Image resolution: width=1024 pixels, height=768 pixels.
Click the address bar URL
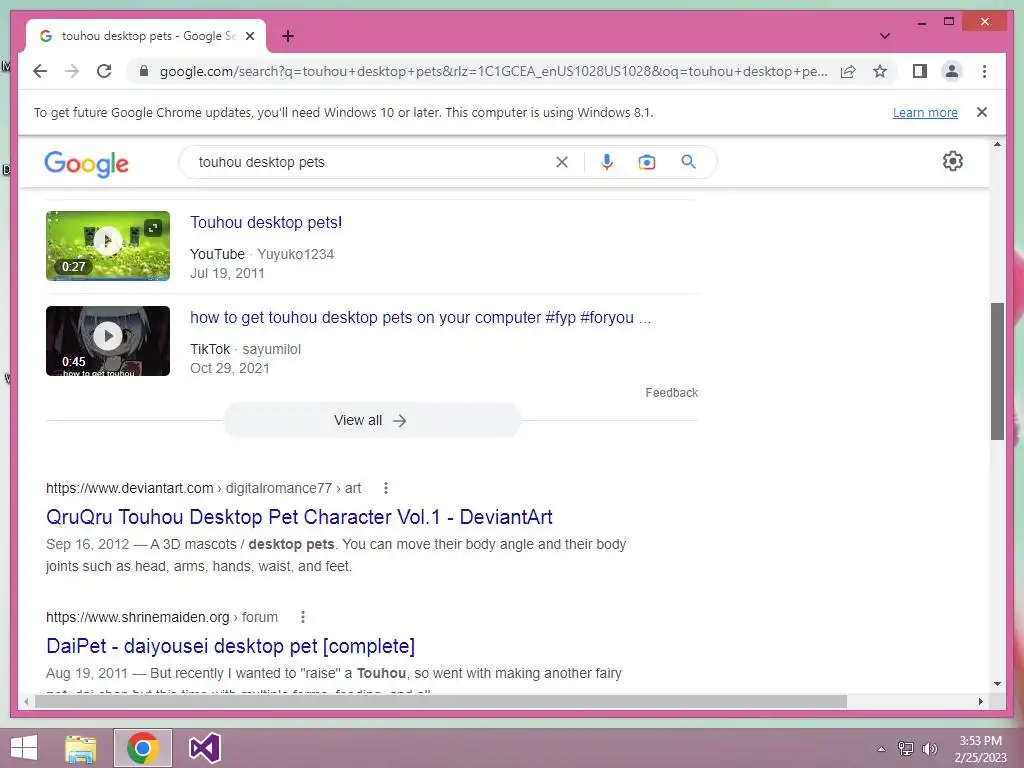pos(493,71)
